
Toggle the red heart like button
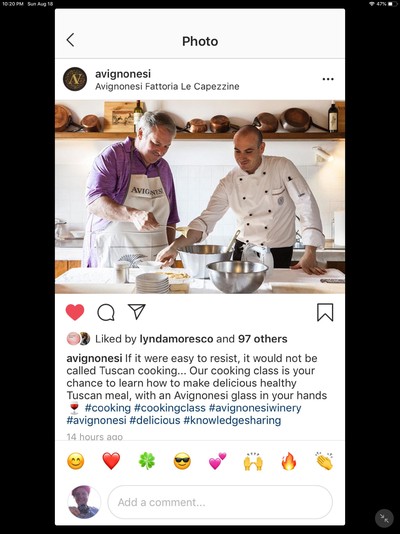(x=75, y=312)
